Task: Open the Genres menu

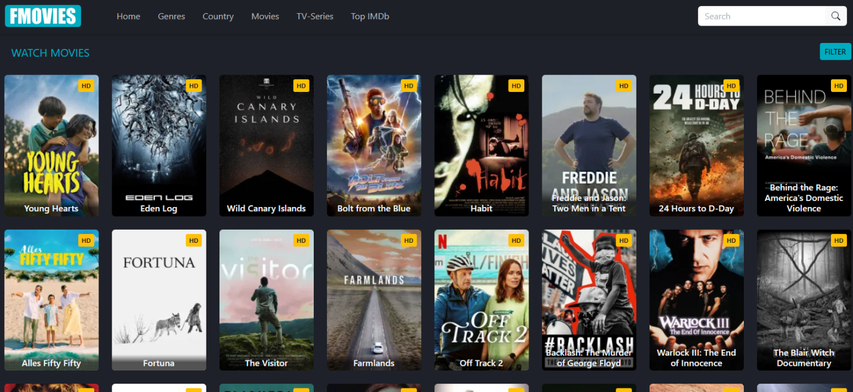Action: tap(171, 16)
